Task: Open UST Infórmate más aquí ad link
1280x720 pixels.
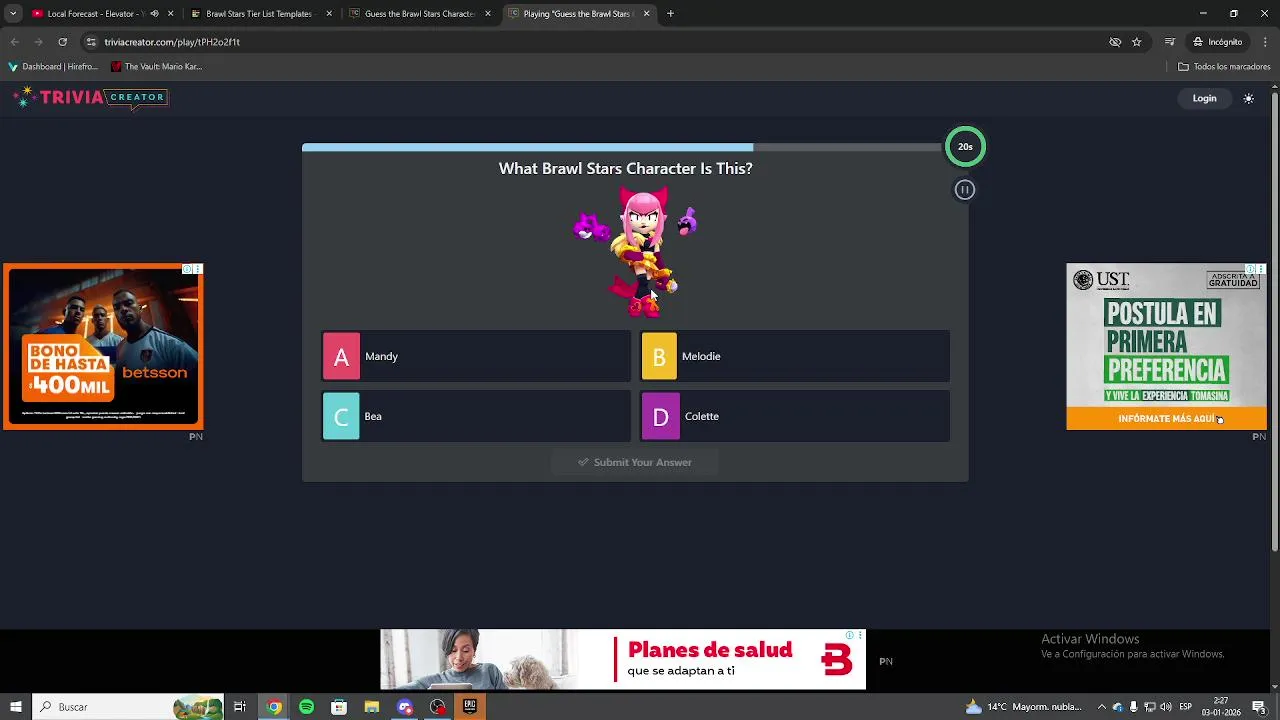Action: coord(1166,419)
